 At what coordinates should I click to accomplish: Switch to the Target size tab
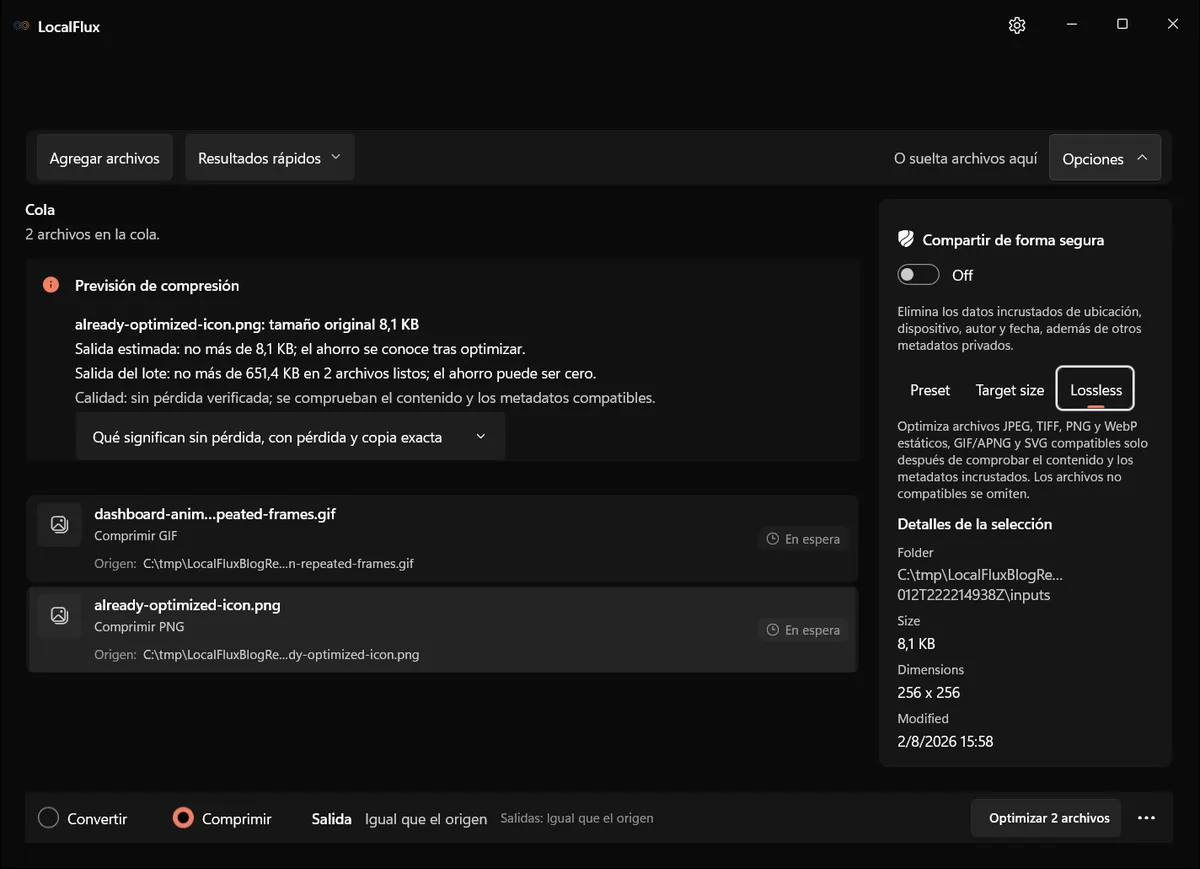click(1010, 390)
